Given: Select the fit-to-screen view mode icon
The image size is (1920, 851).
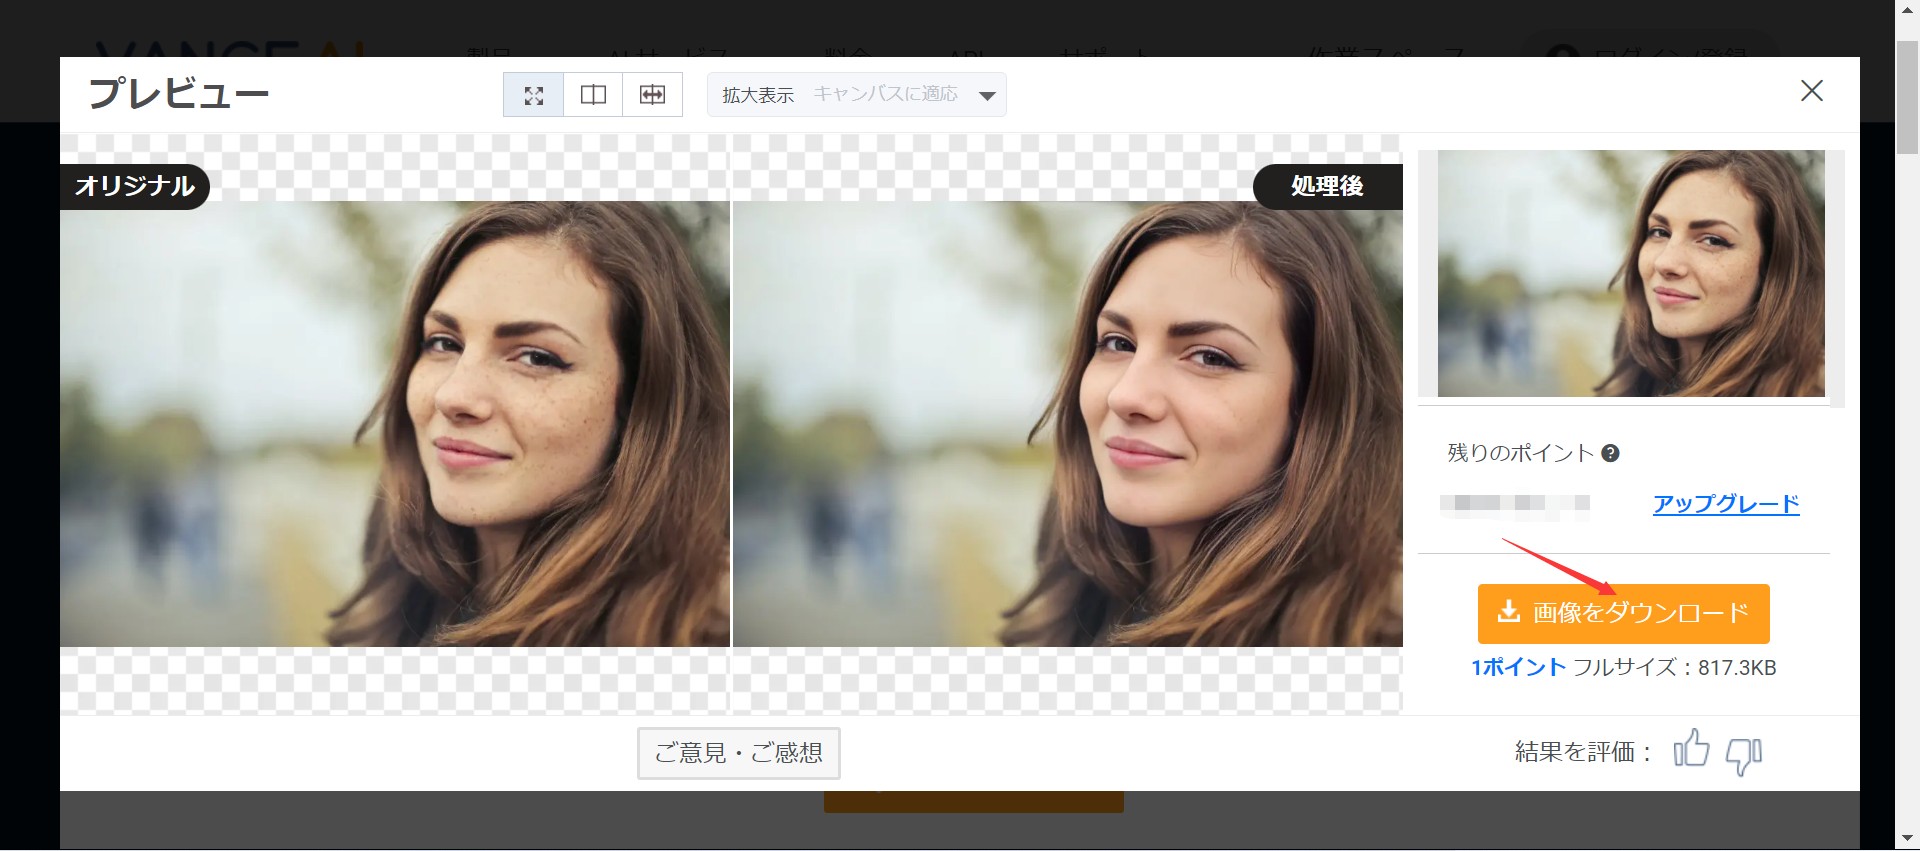Looking at the screenshot, I should (533, 95).
